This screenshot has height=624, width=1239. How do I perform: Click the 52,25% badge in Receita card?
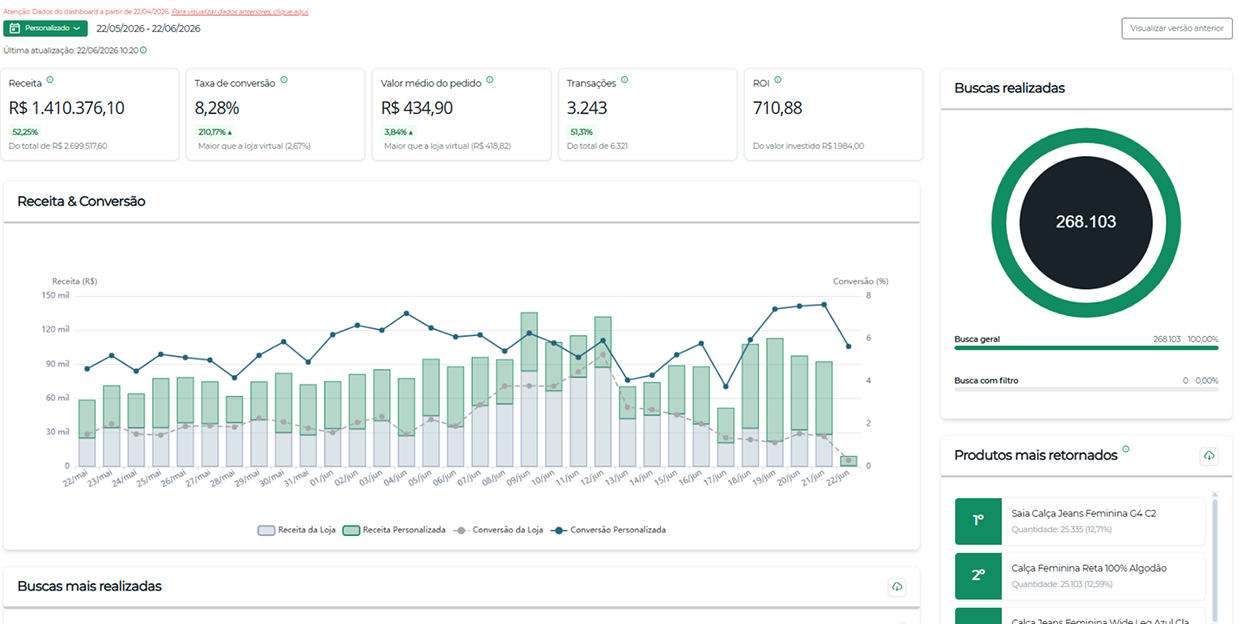25,132
